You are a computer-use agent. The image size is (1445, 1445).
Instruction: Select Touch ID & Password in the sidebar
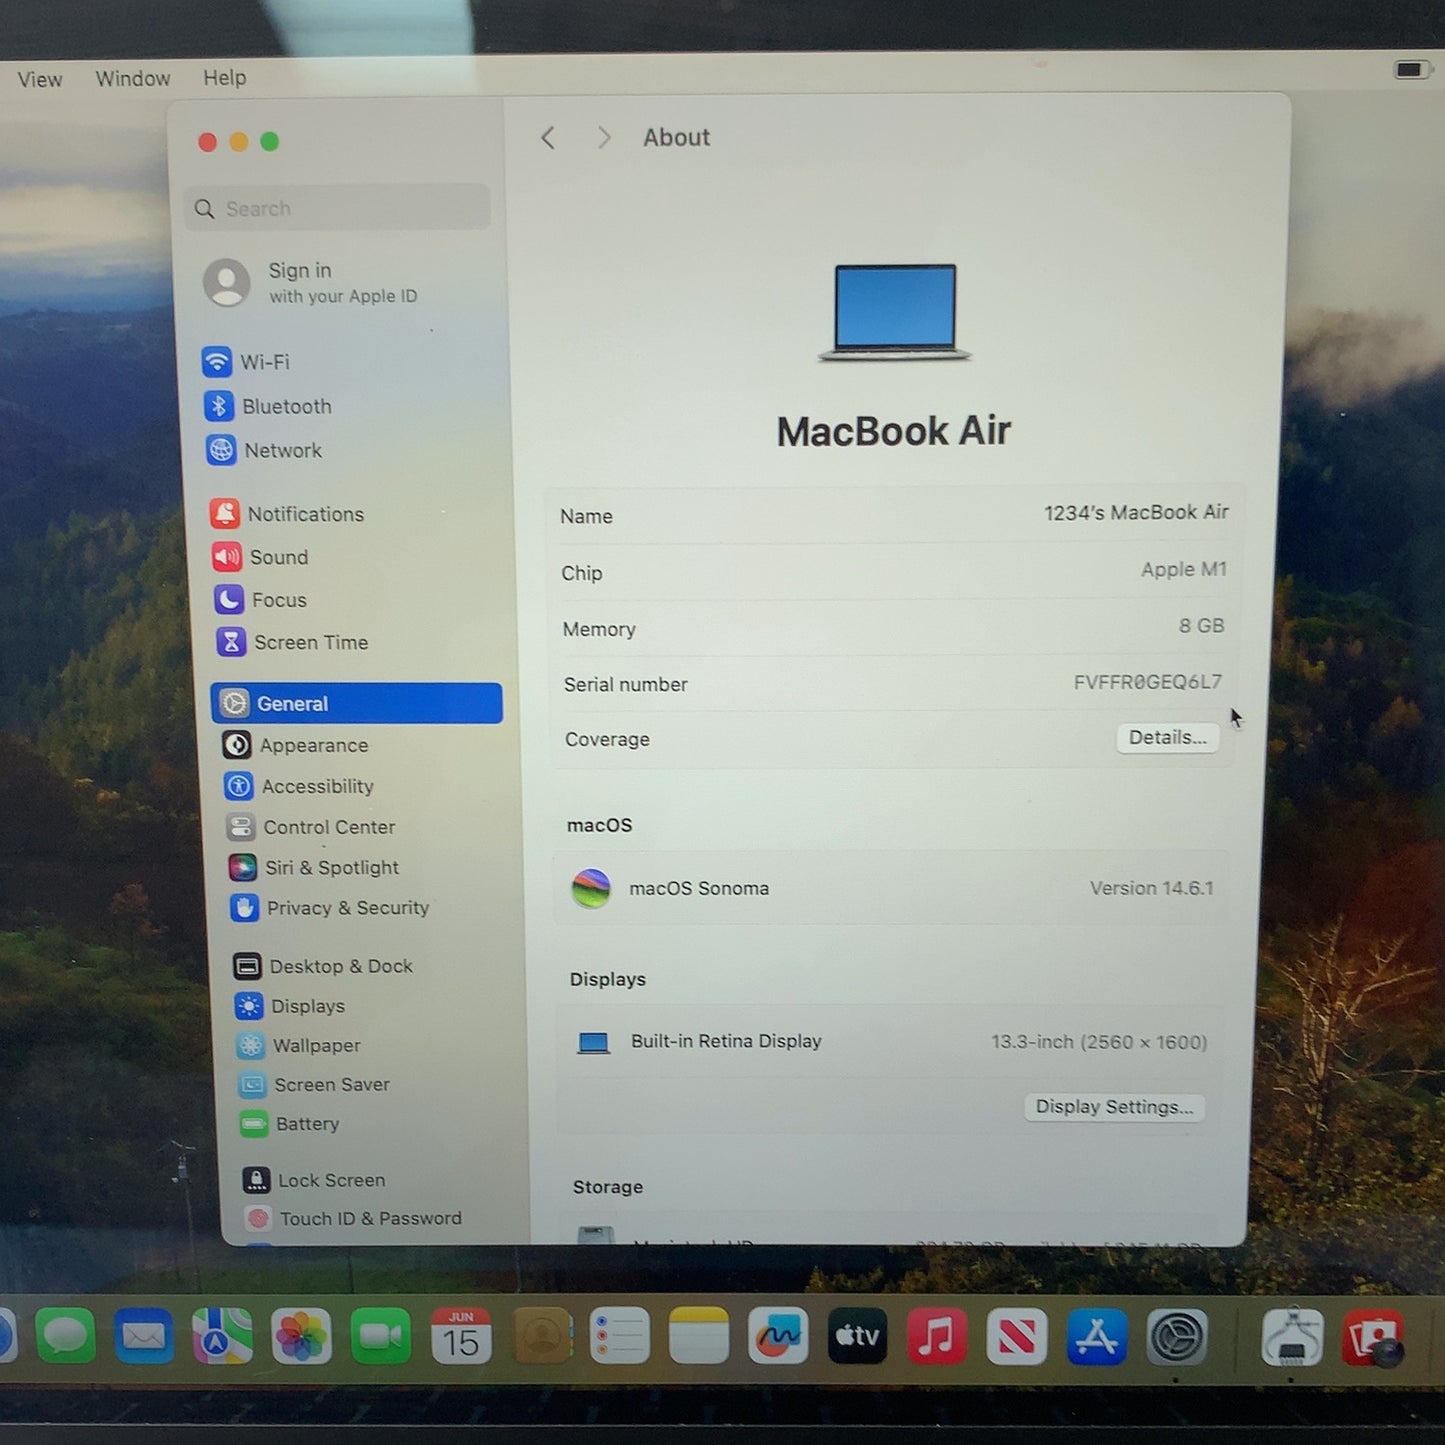tap(354, 1218)
